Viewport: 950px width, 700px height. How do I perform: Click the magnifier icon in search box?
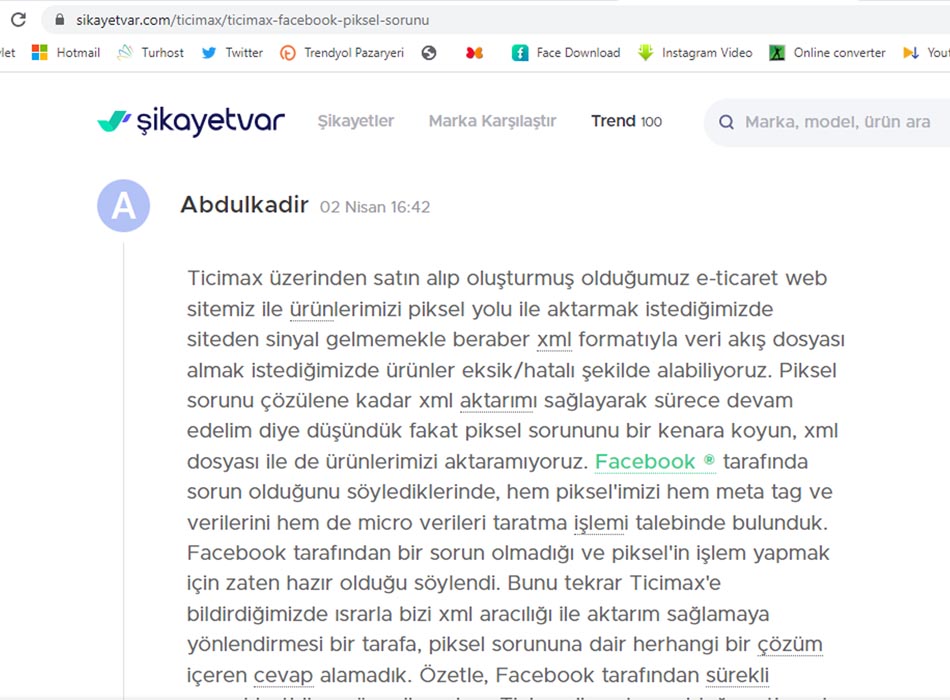point(726,122)
